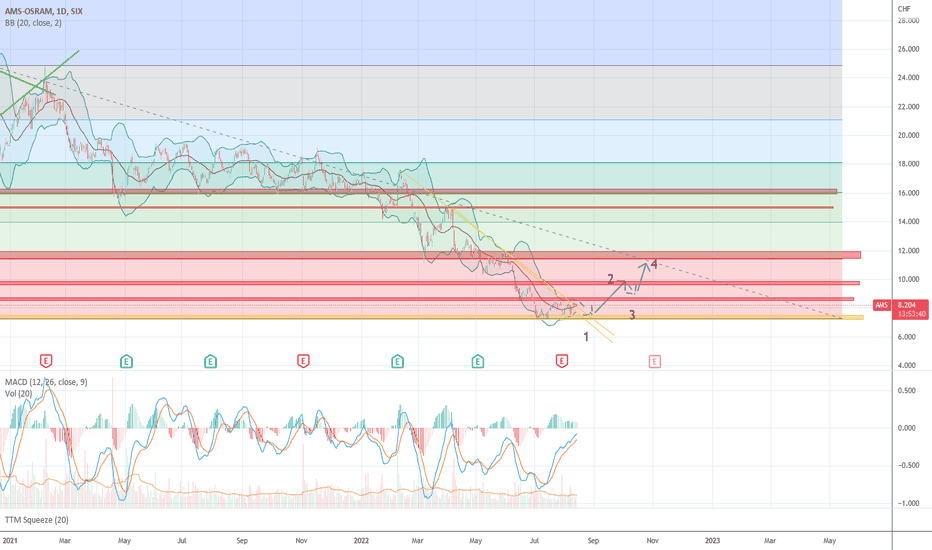932x550 pixels.
Task: Click the 13:53:40 bar countdown timer
Action: pos(912,314)
